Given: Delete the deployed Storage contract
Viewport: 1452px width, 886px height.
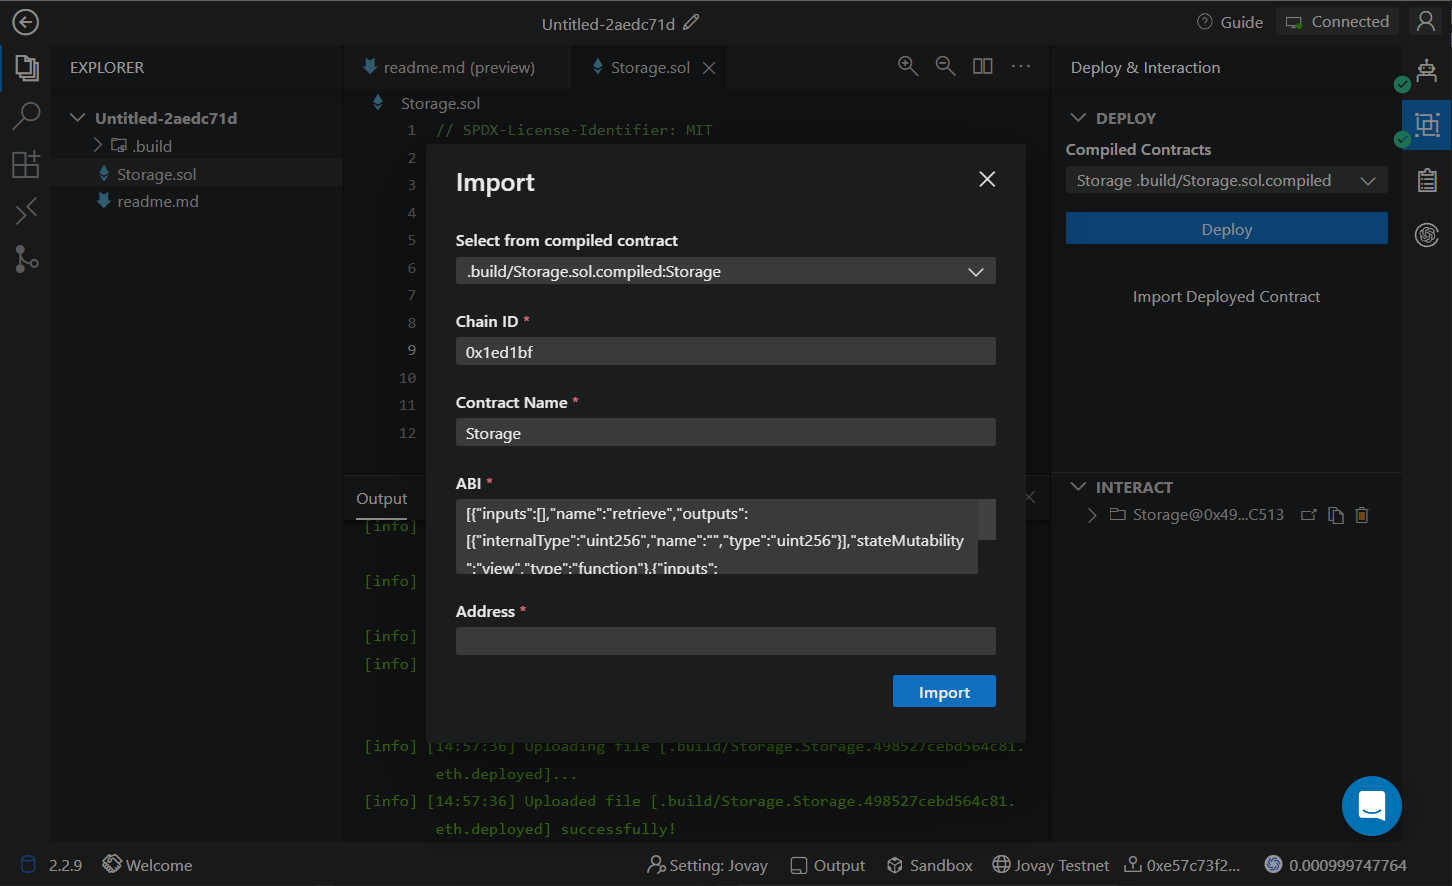Looking at the screenshot, I should (x=1362, y=515).
